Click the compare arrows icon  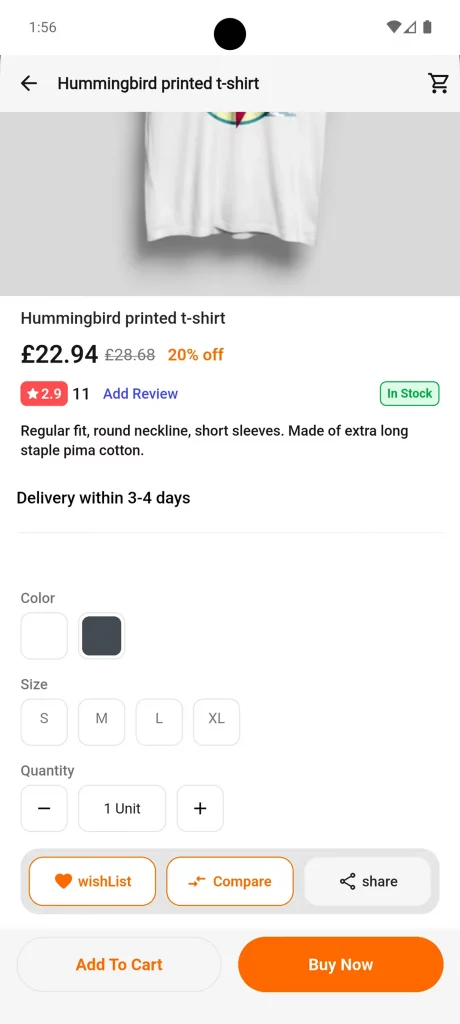197,881
